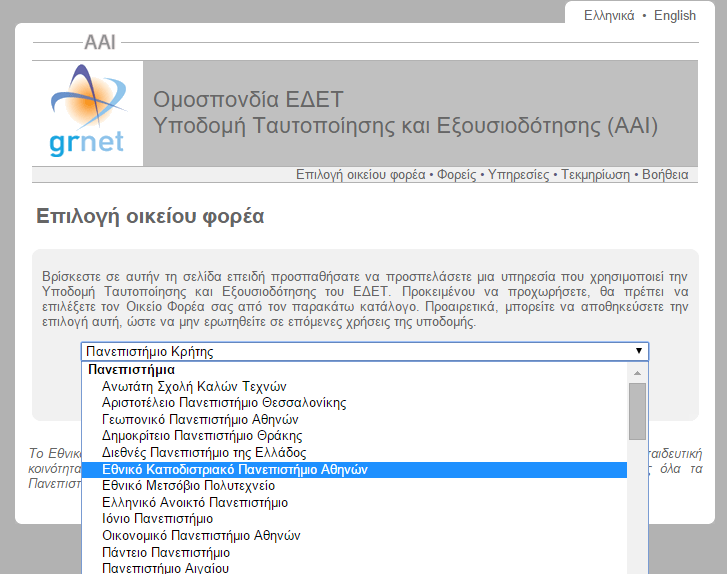This screenshot has height=574, width=727.
Task: Click the dropdown list scrollbar thumb
Action: 638,411
